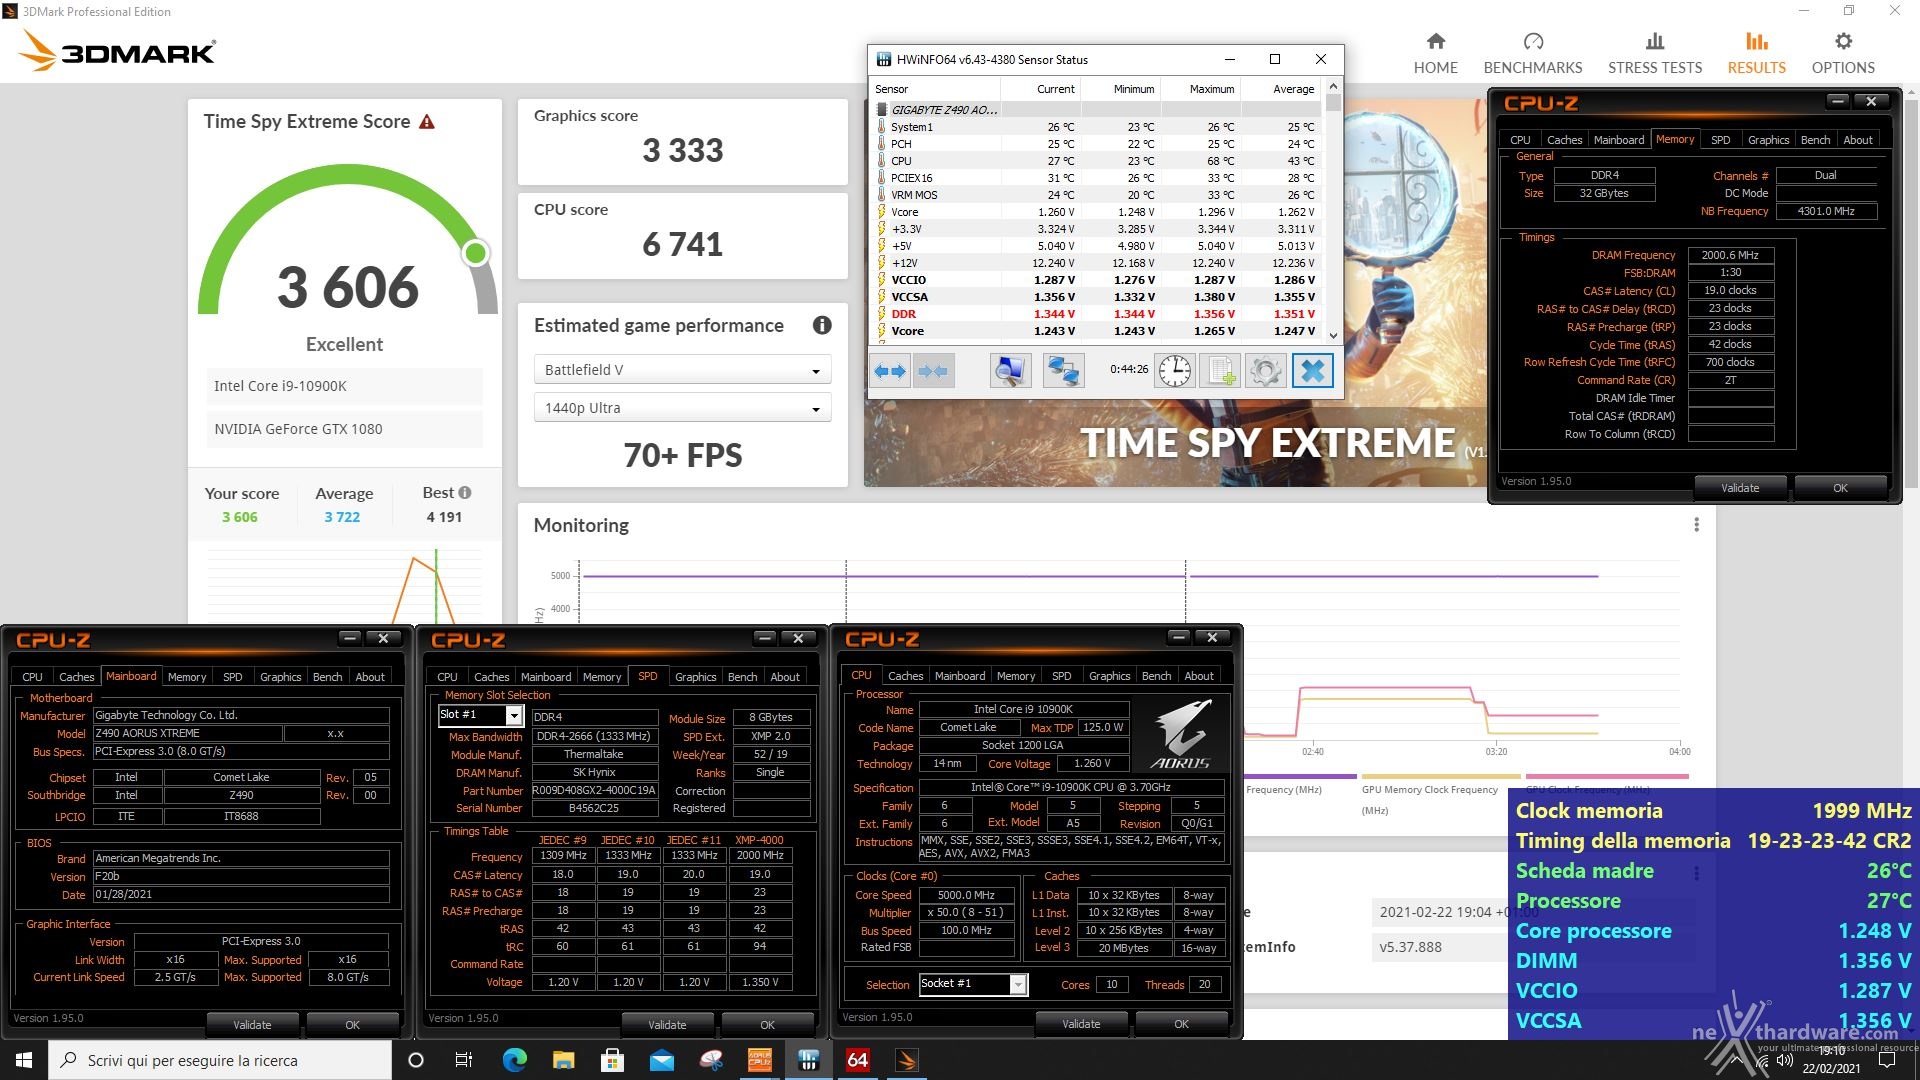The height and width of the screenshot is (1080, 1920).
Task: Open Windows Start menu
Action: (24, 1060)
